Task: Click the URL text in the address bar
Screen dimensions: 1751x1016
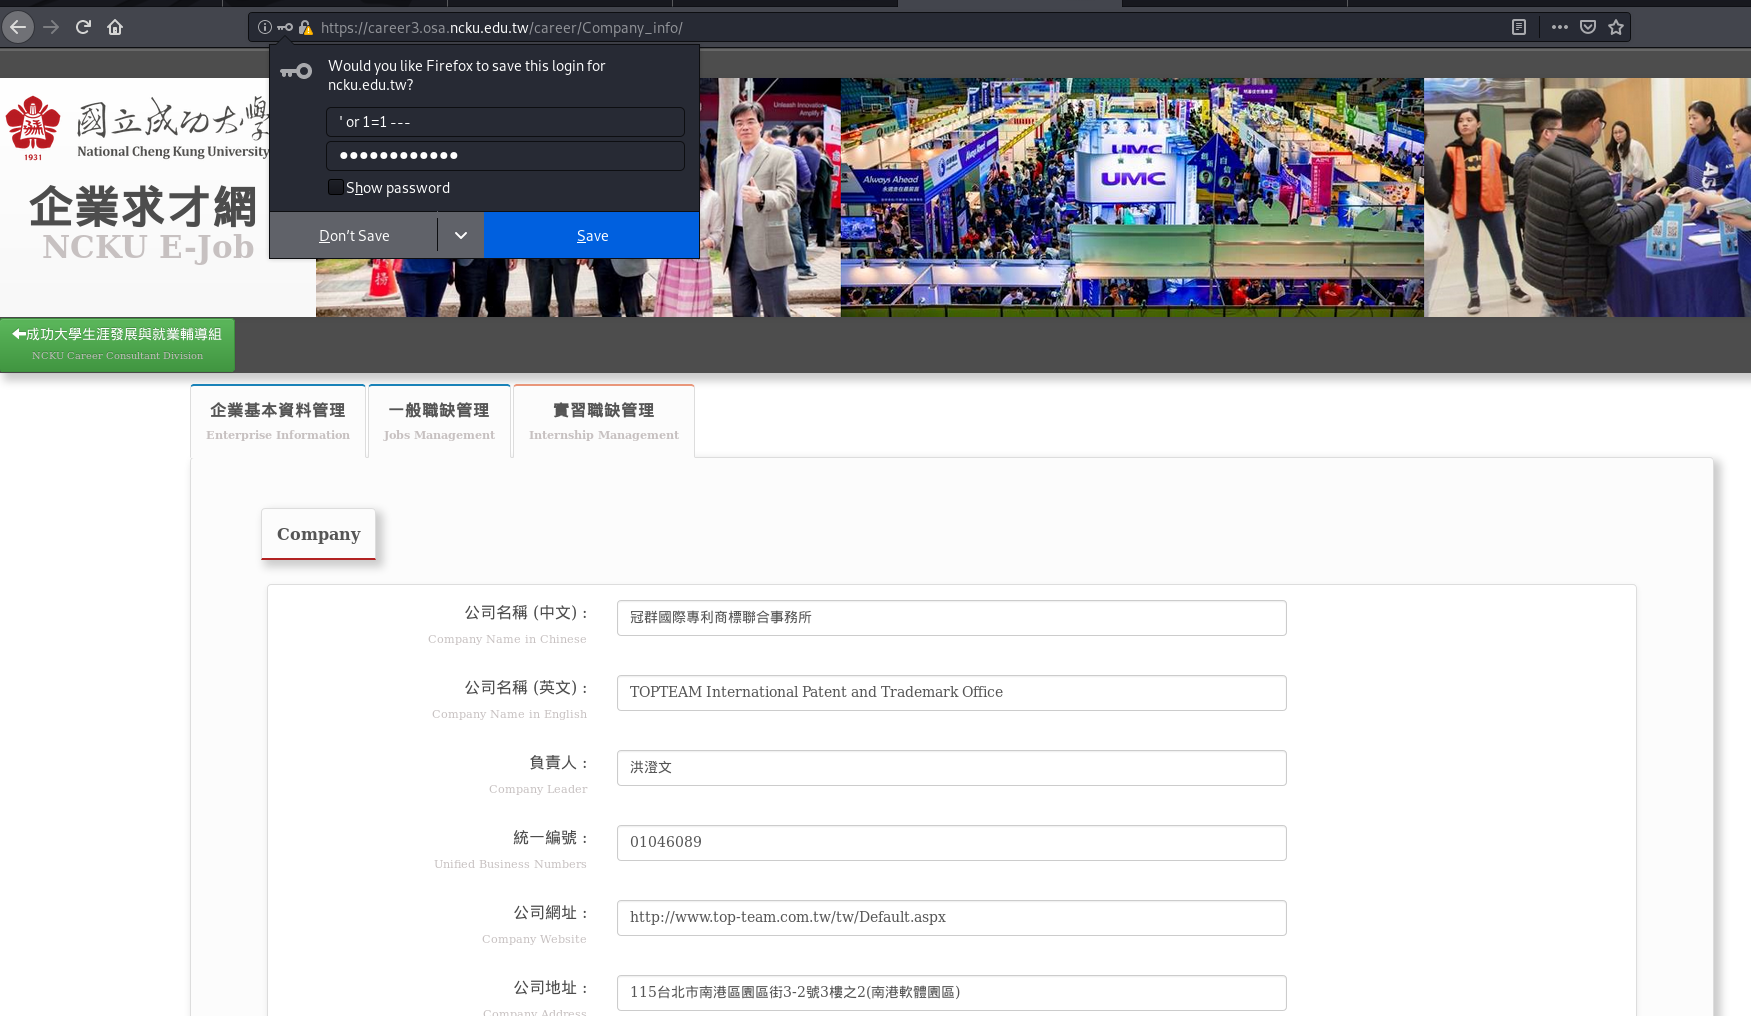Action: [x=501, y=28]
